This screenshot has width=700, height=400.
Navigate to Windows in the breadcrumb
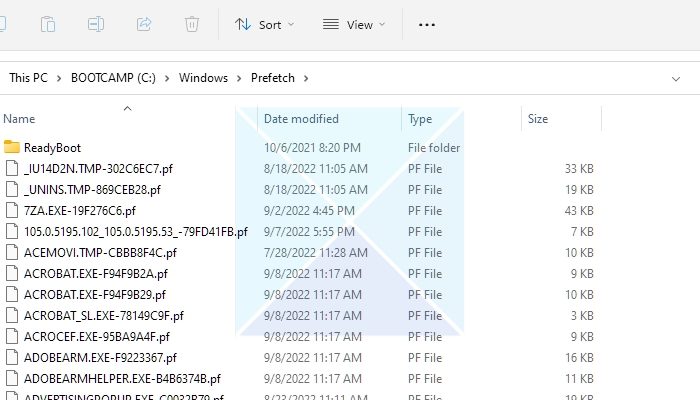[x=203, y=78]
